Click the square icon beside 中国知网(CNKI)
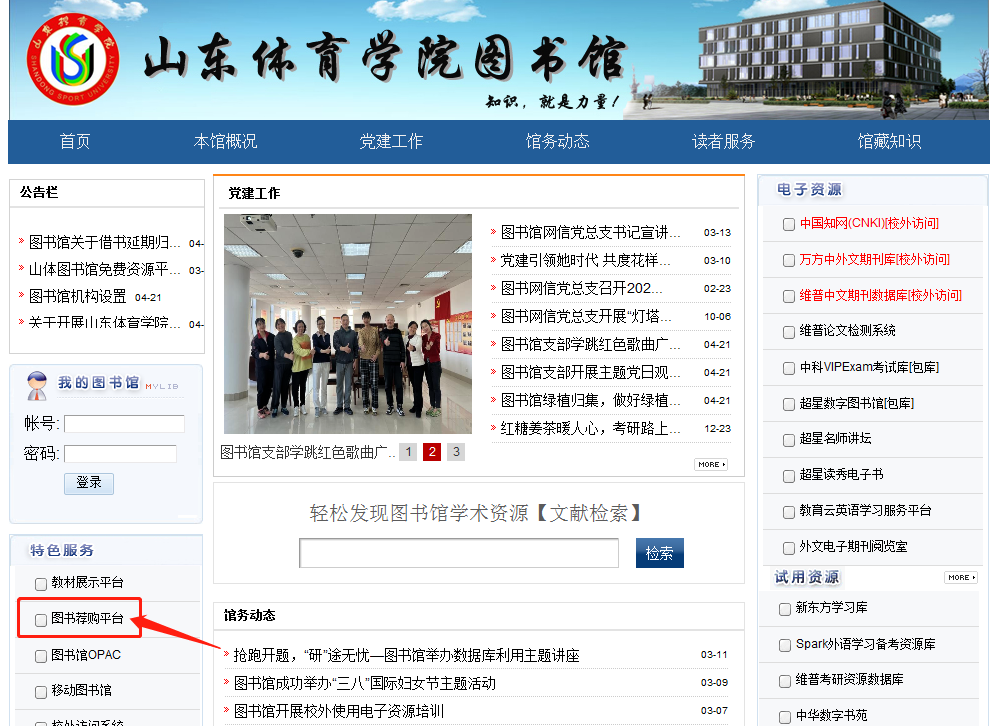The width and height of the screenshot is (996, 726). pyautogui.click(x=789, y=224)
